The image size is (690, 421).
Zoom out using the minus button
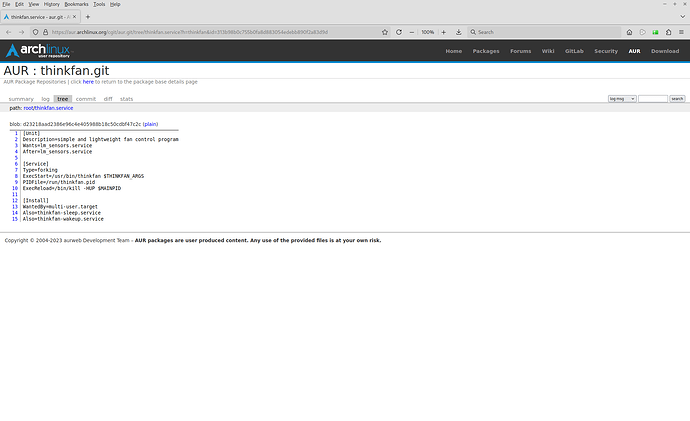coord(412,32)
